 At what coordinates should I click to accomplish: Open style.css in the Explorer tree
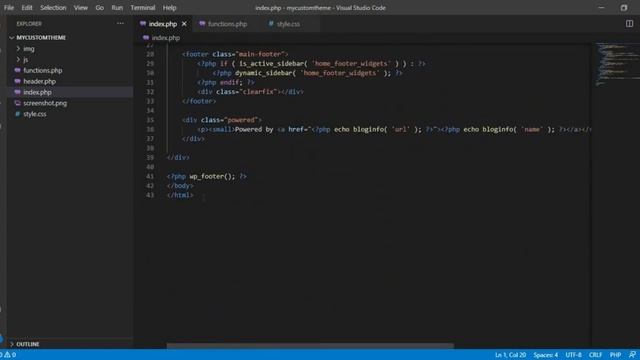(x=35, y=114)
